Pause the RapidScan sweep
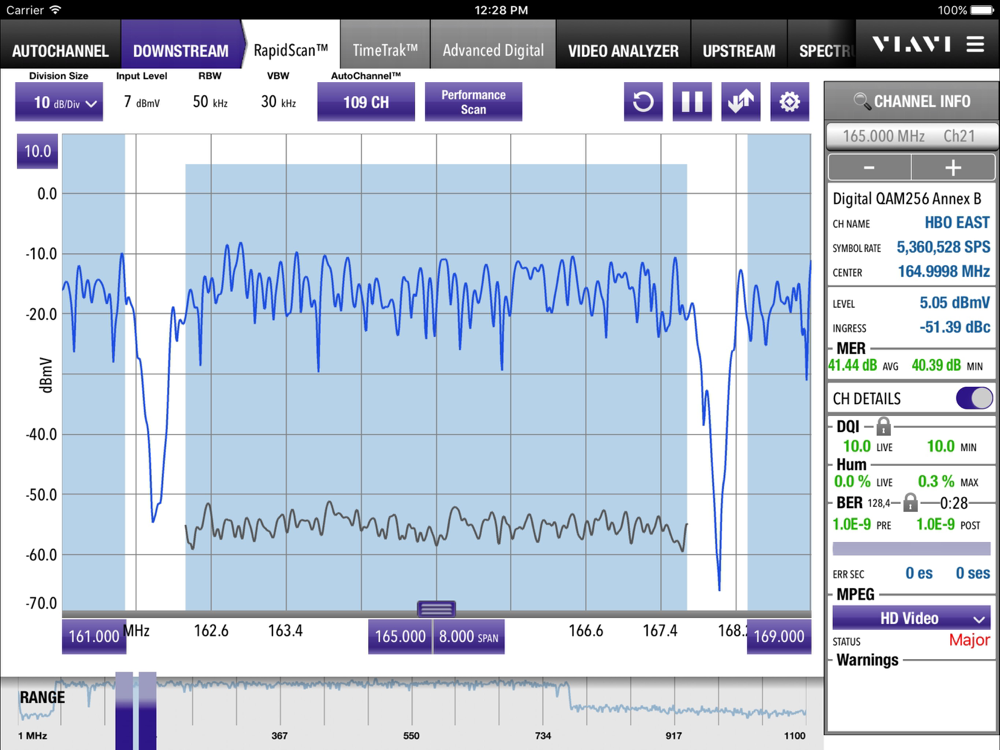Image resolution: width=1000 pixels, height=750 pixels. (x=691, y=102)
